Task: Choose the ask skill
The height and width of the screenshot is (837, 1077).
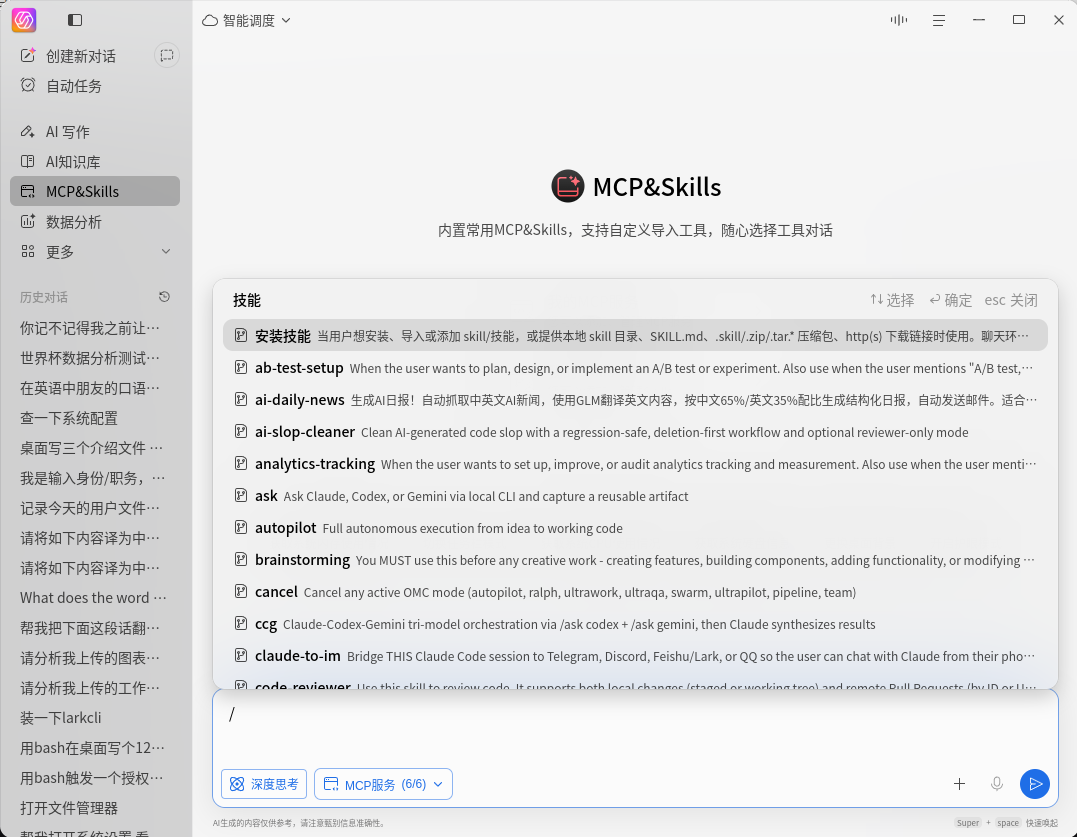Action: (635, 496)
